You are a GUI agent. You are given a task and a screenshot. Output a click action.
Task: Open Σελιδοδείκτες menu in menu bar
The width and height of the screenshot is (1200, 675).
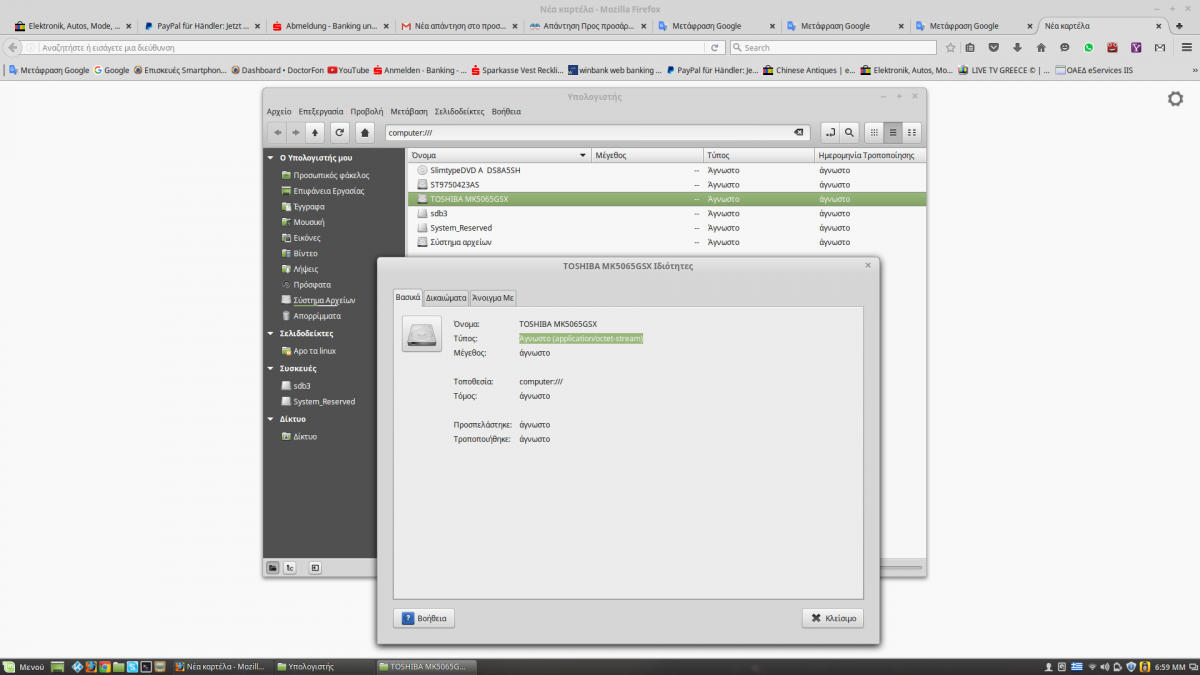click(x=459, y=112)
